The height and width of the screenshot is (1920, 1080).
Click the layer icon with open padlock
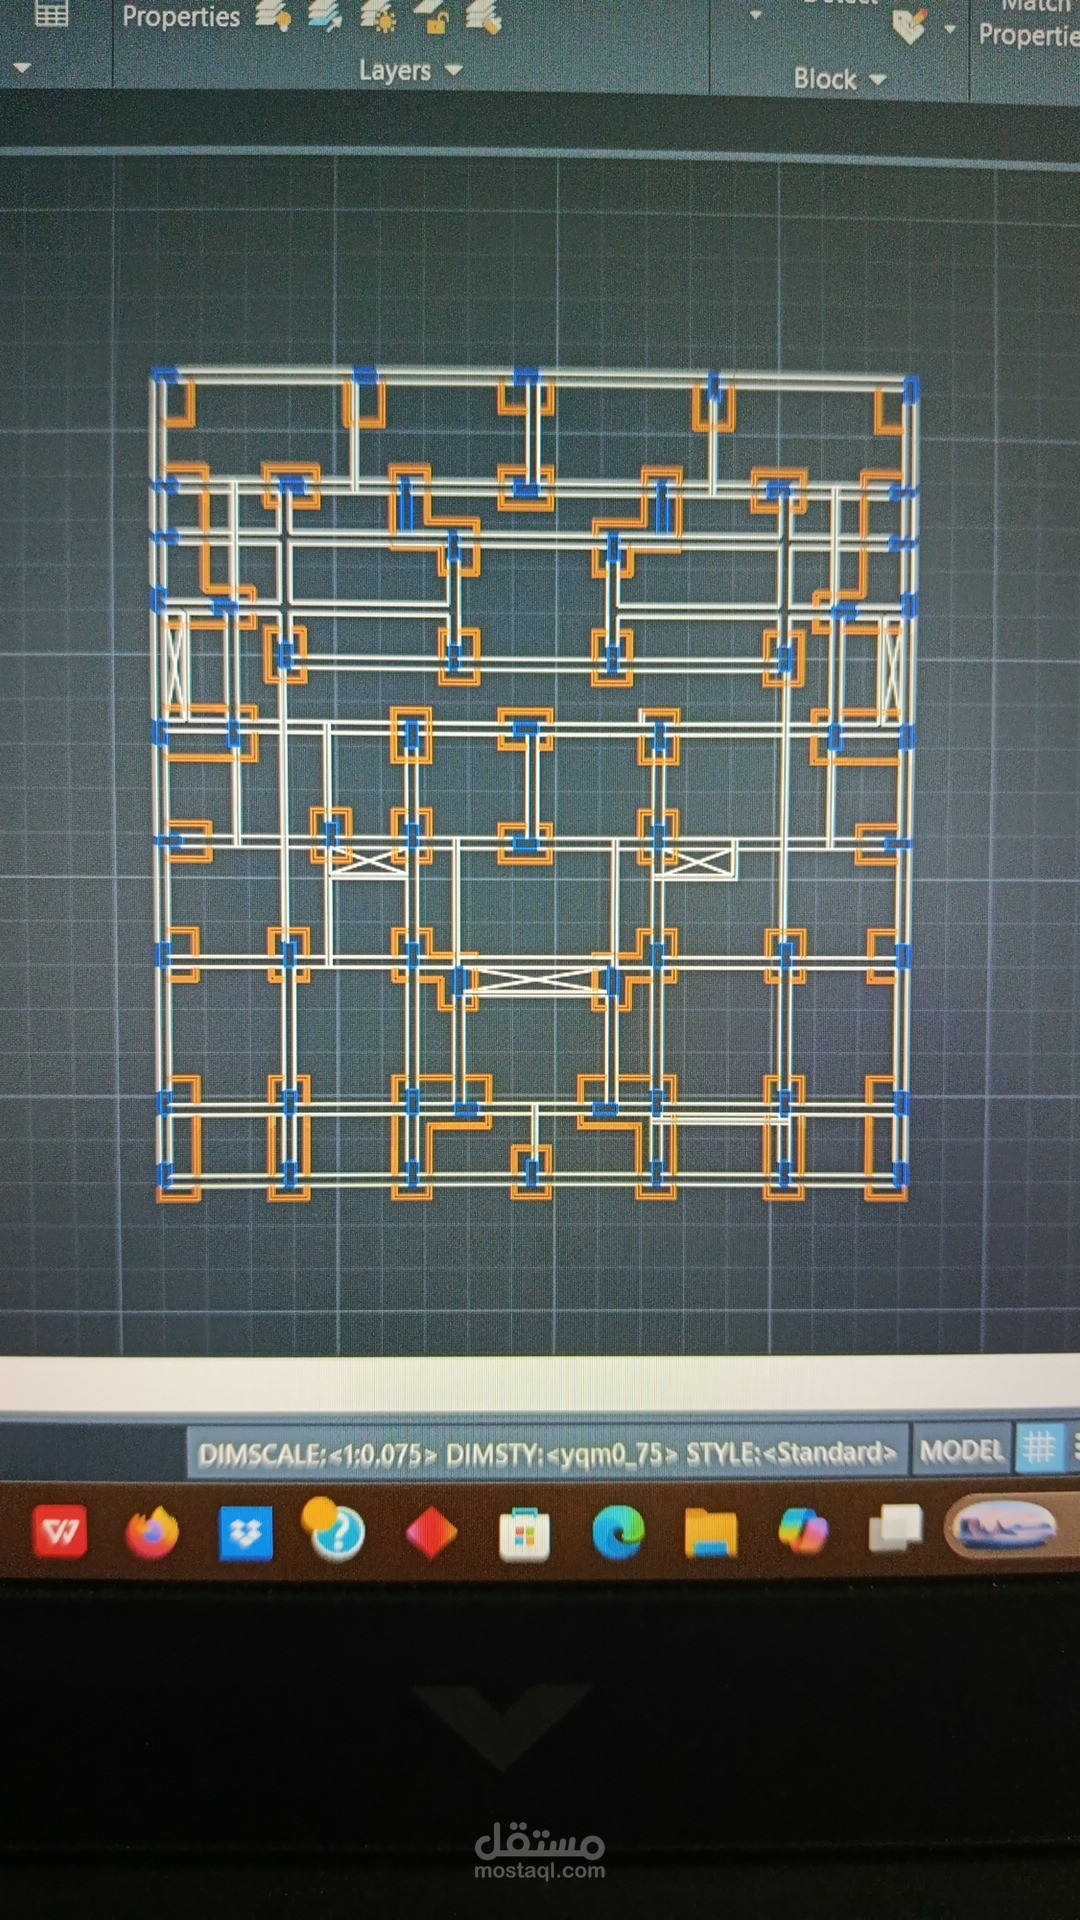click(432, 18)
